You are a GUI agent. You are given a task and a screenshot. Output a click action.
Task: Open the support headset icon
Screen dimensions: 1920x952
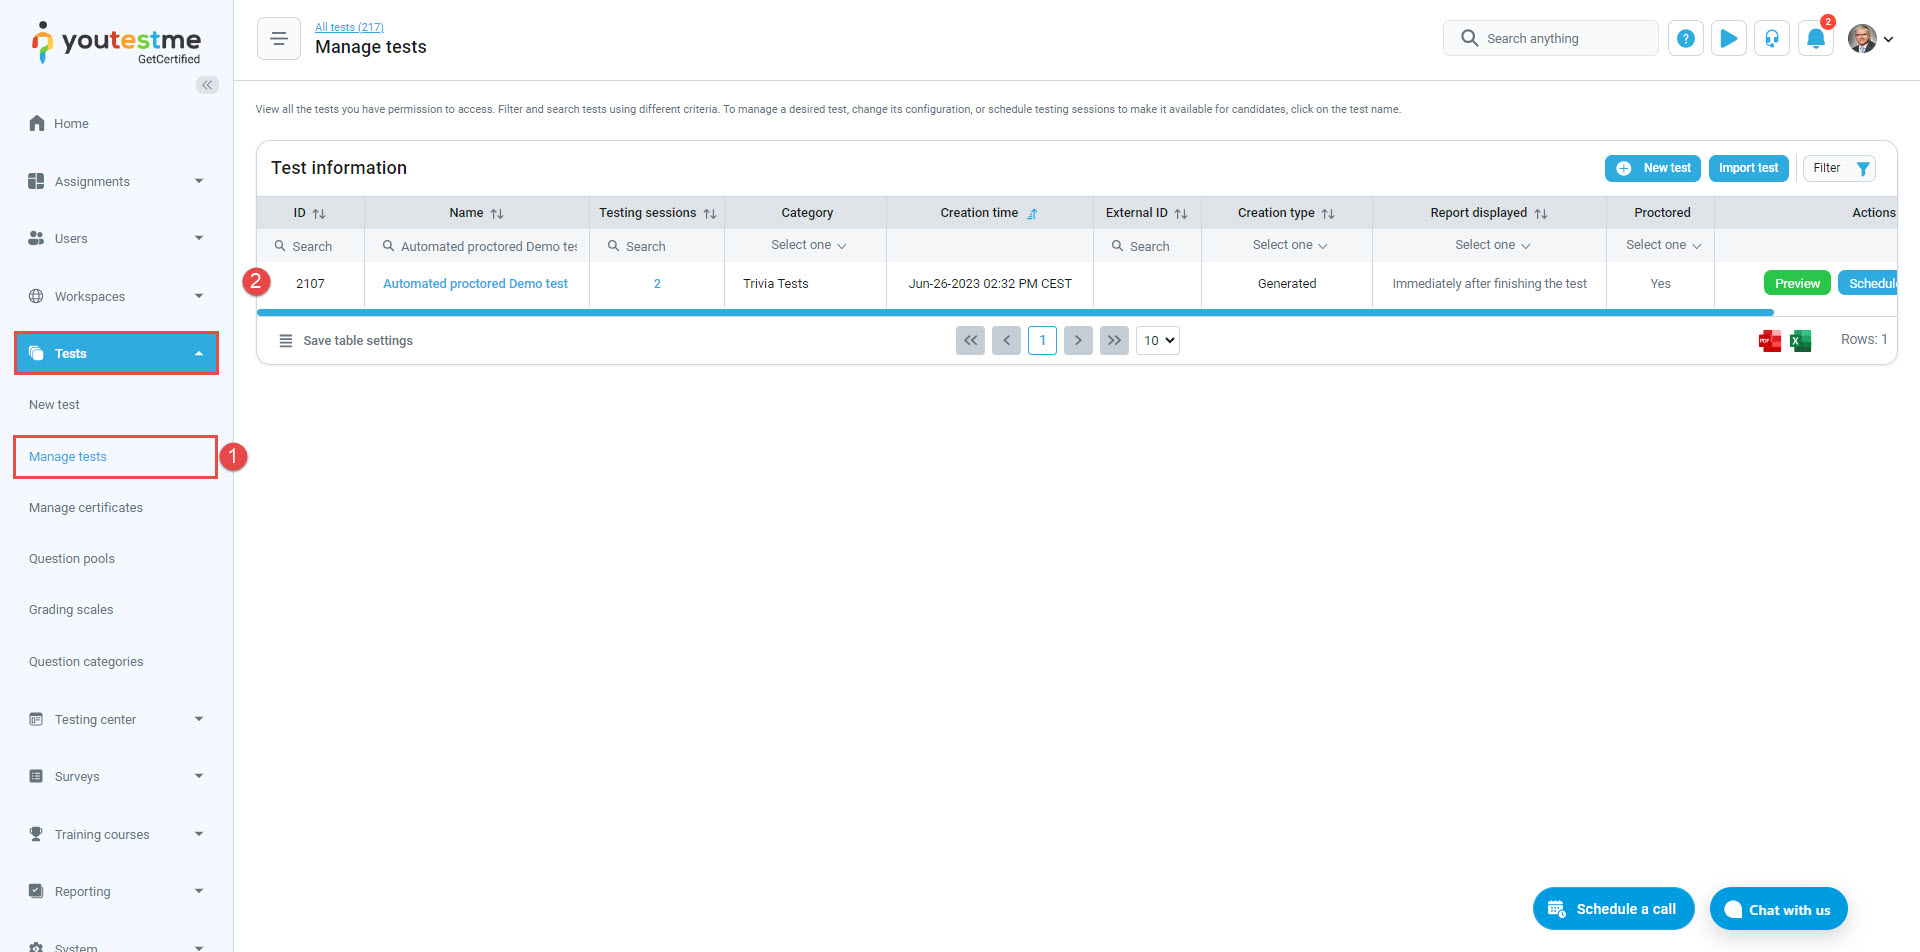point(1771,38)
